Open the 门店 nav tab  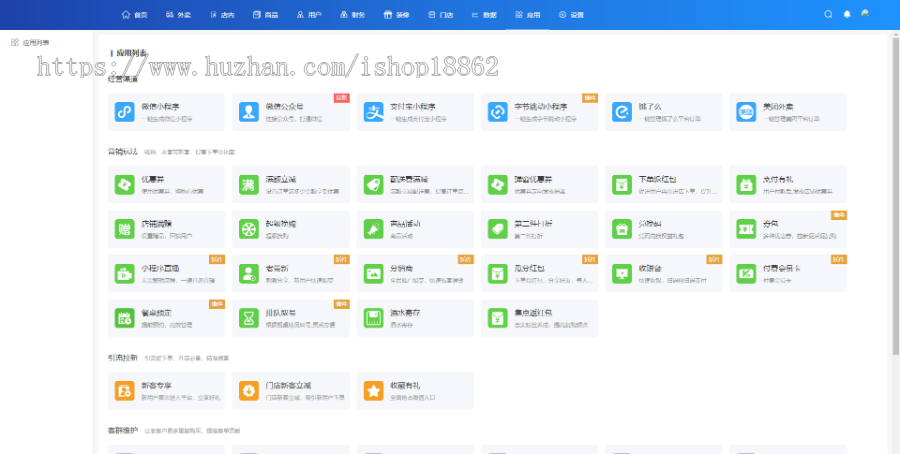(440, 15)
